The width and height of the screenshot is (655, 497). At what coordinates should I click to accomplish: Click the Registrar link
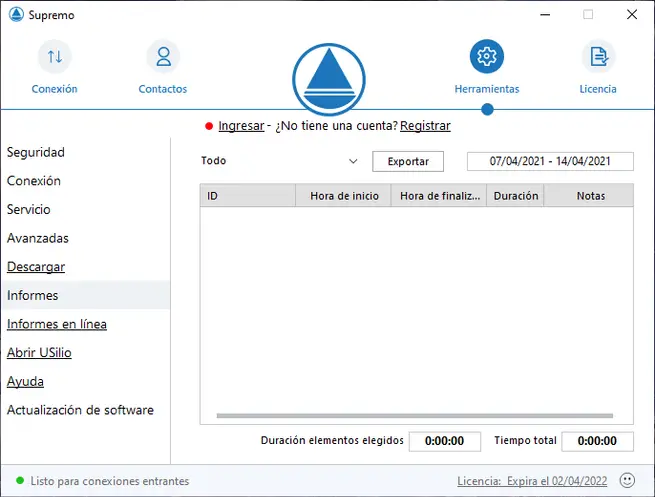[x=425, y=126]
